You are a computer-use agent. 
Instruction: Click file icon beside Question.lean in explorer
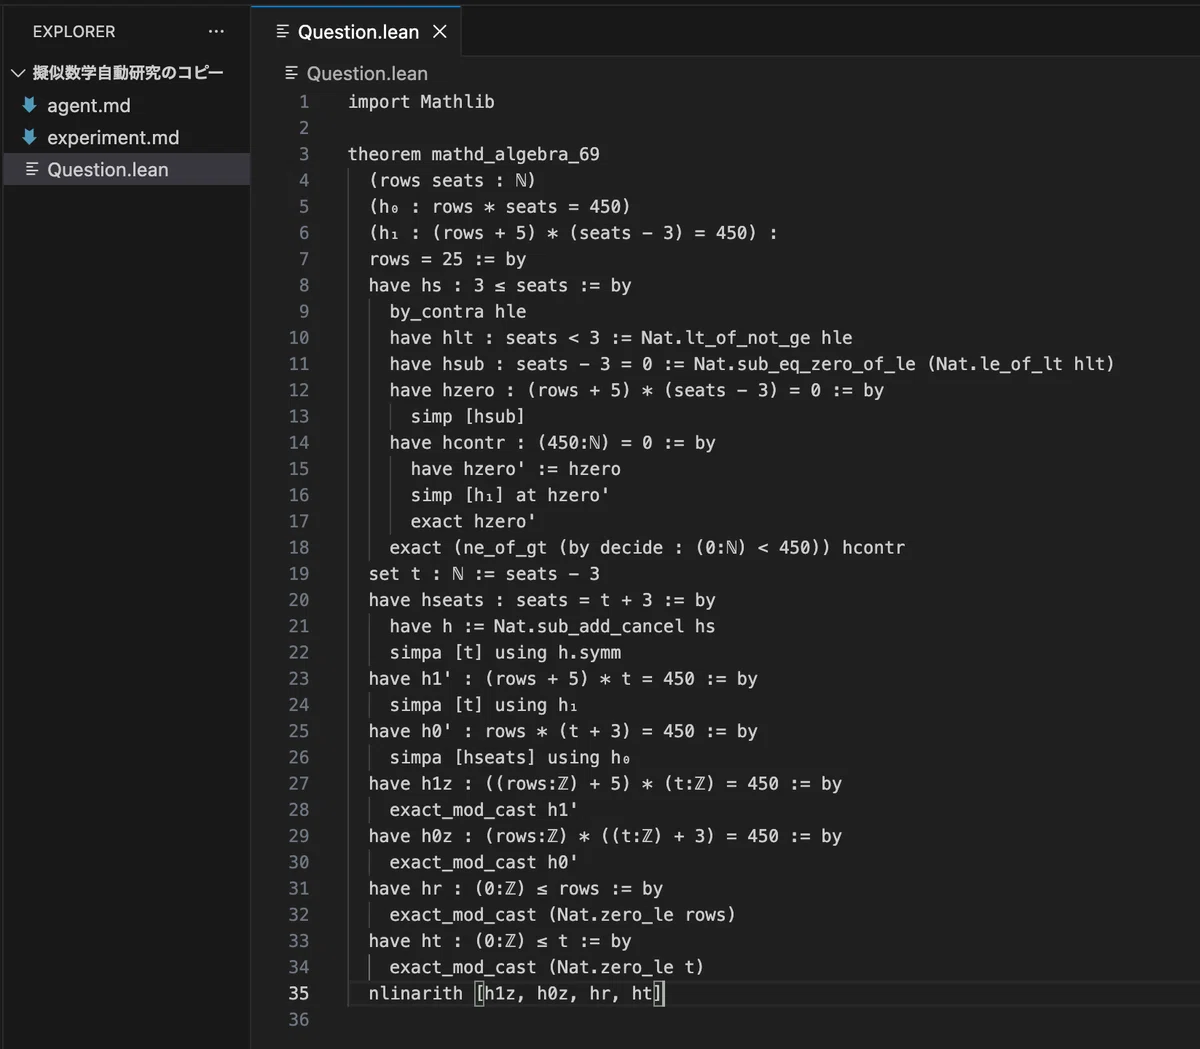(x=32, y=169)
